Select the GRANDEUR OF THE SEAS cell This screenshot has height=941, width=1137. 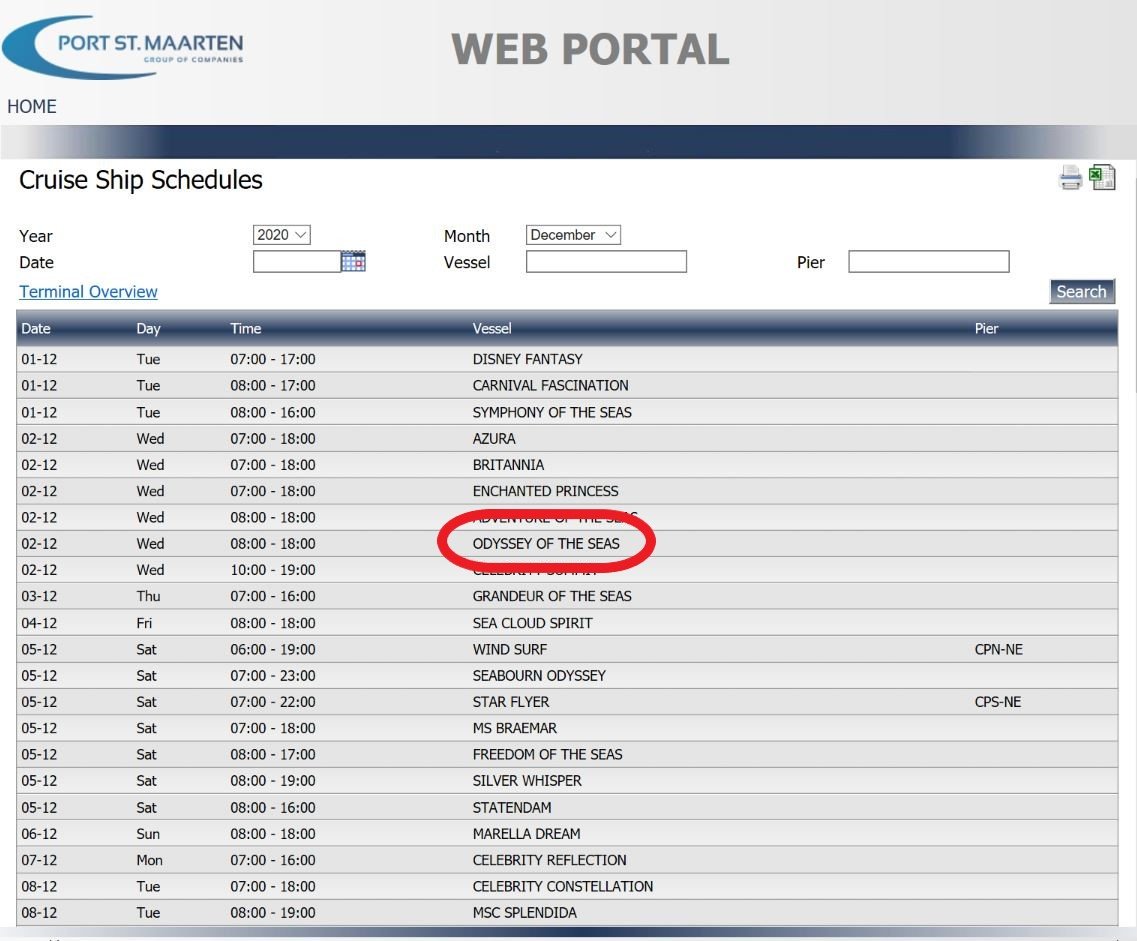click(552, 596)
